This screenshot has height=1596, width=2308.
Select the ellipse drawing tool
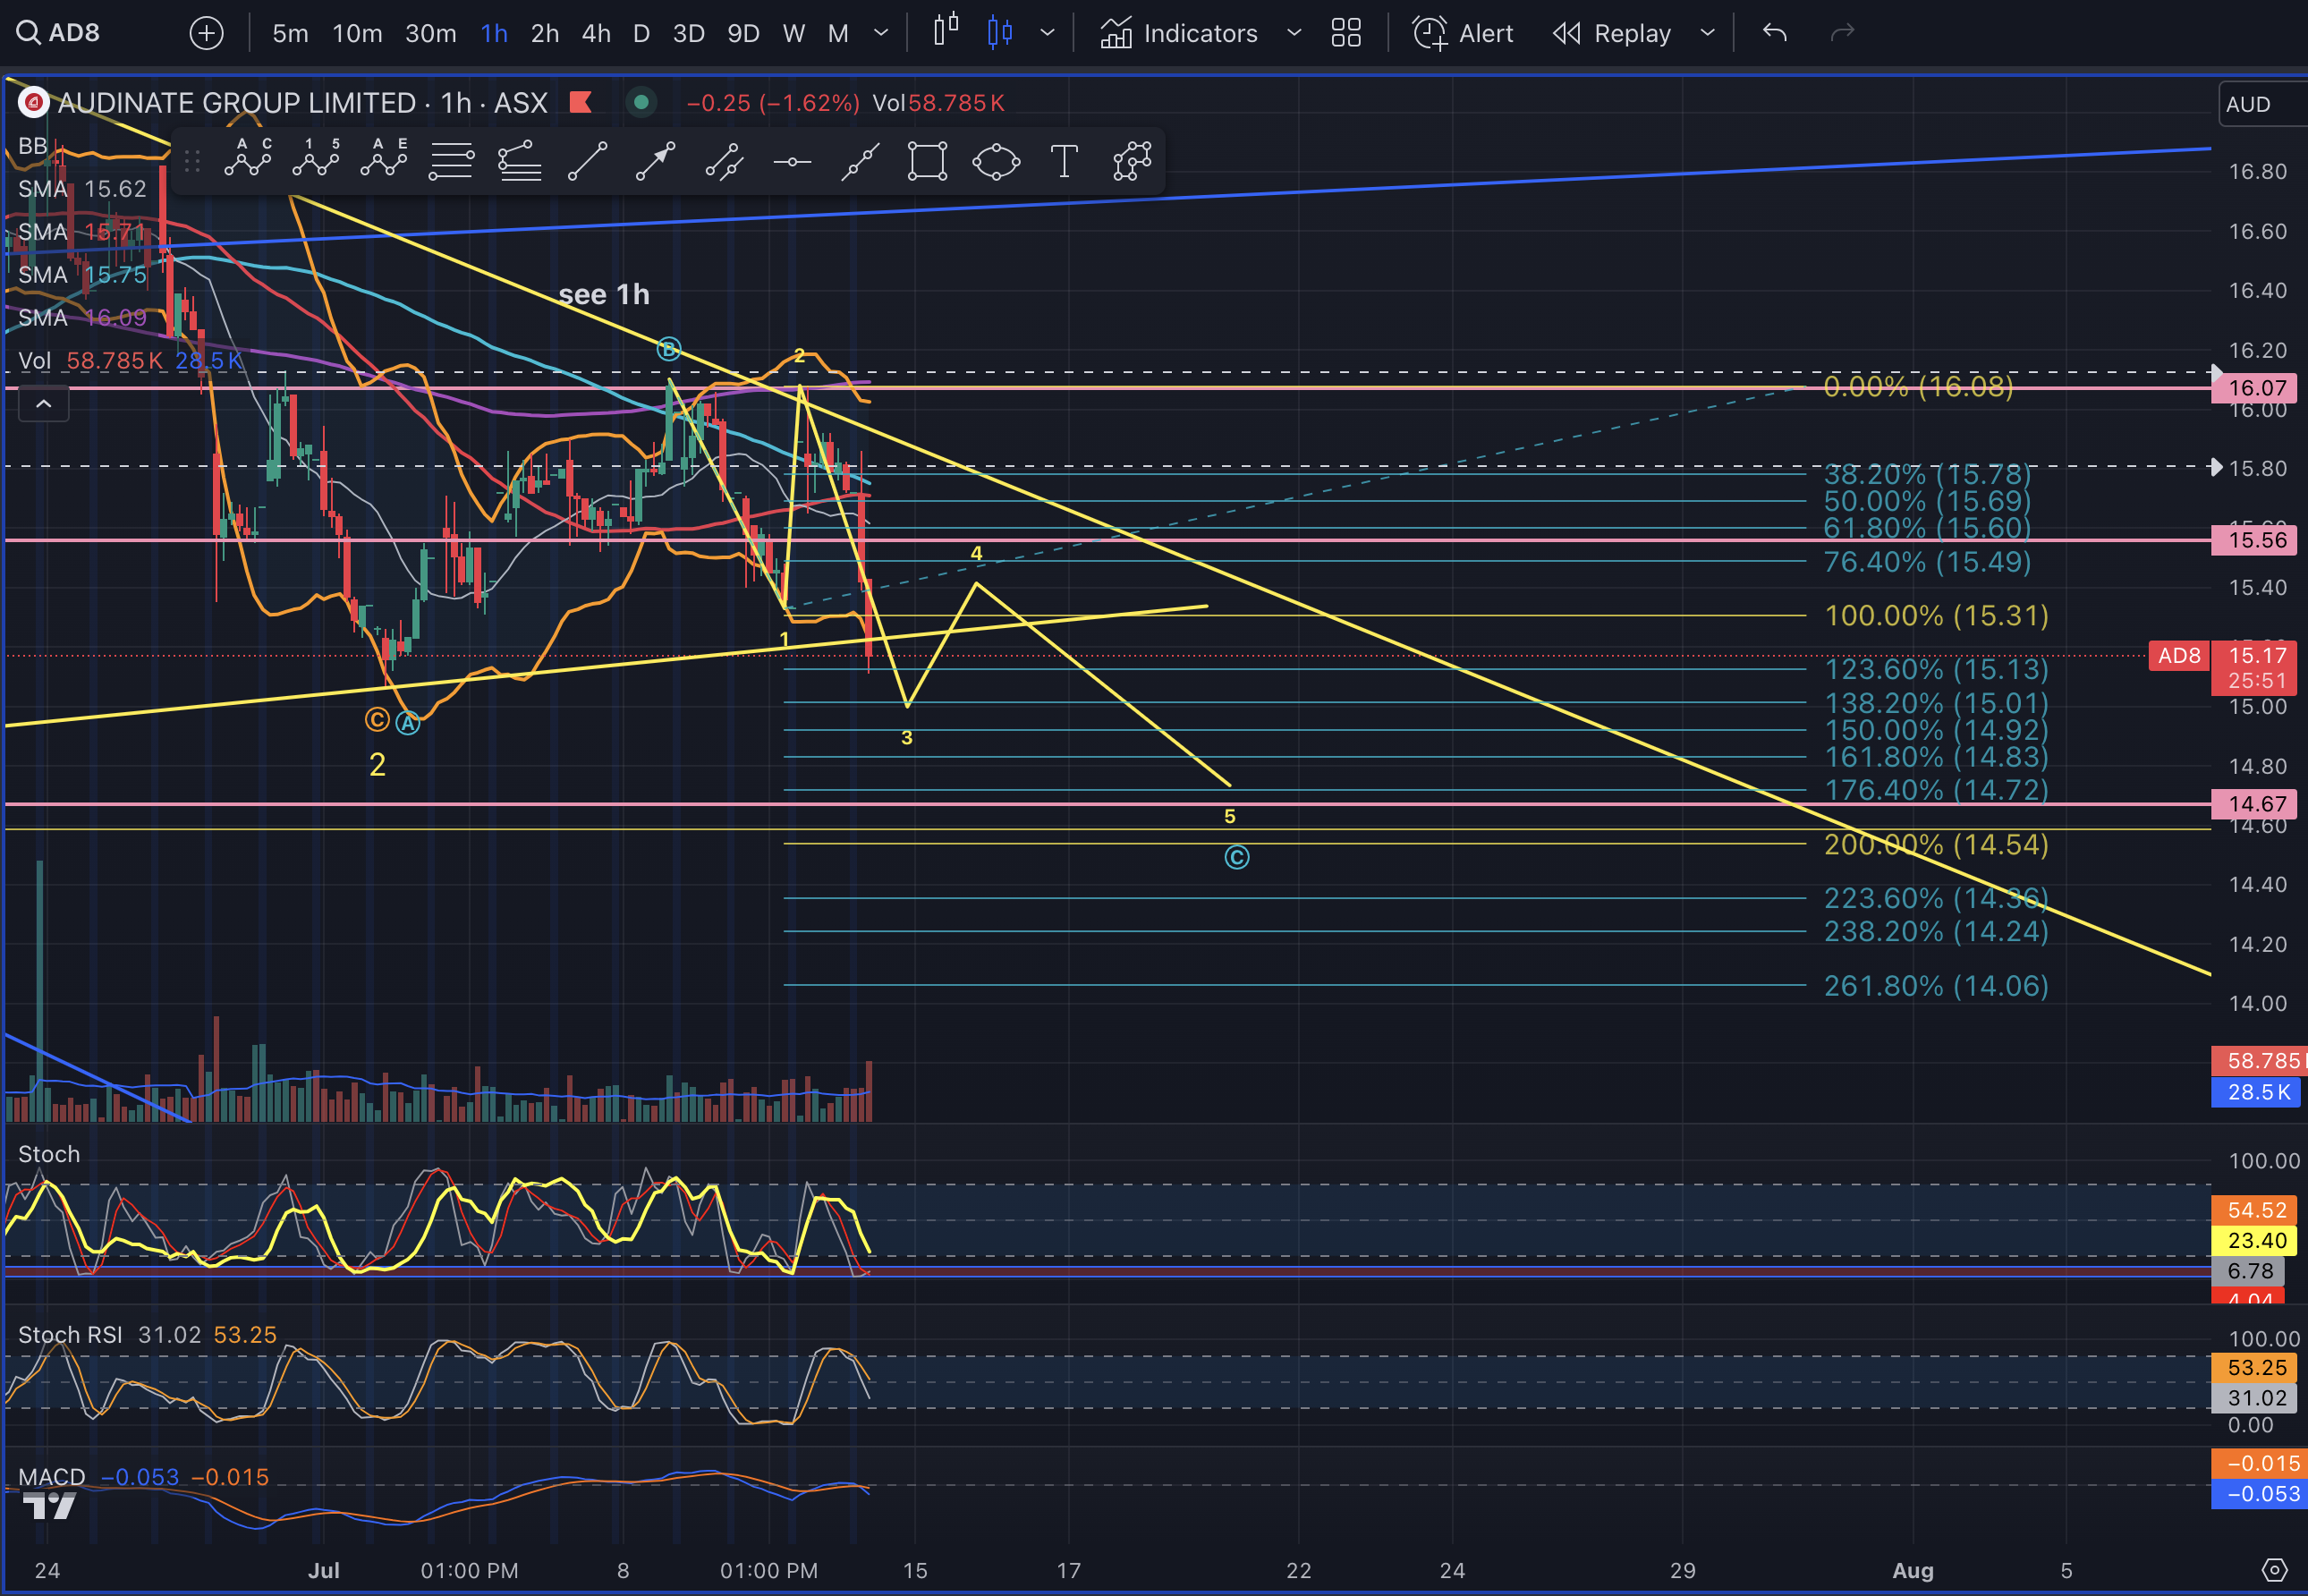pos(996,161)
